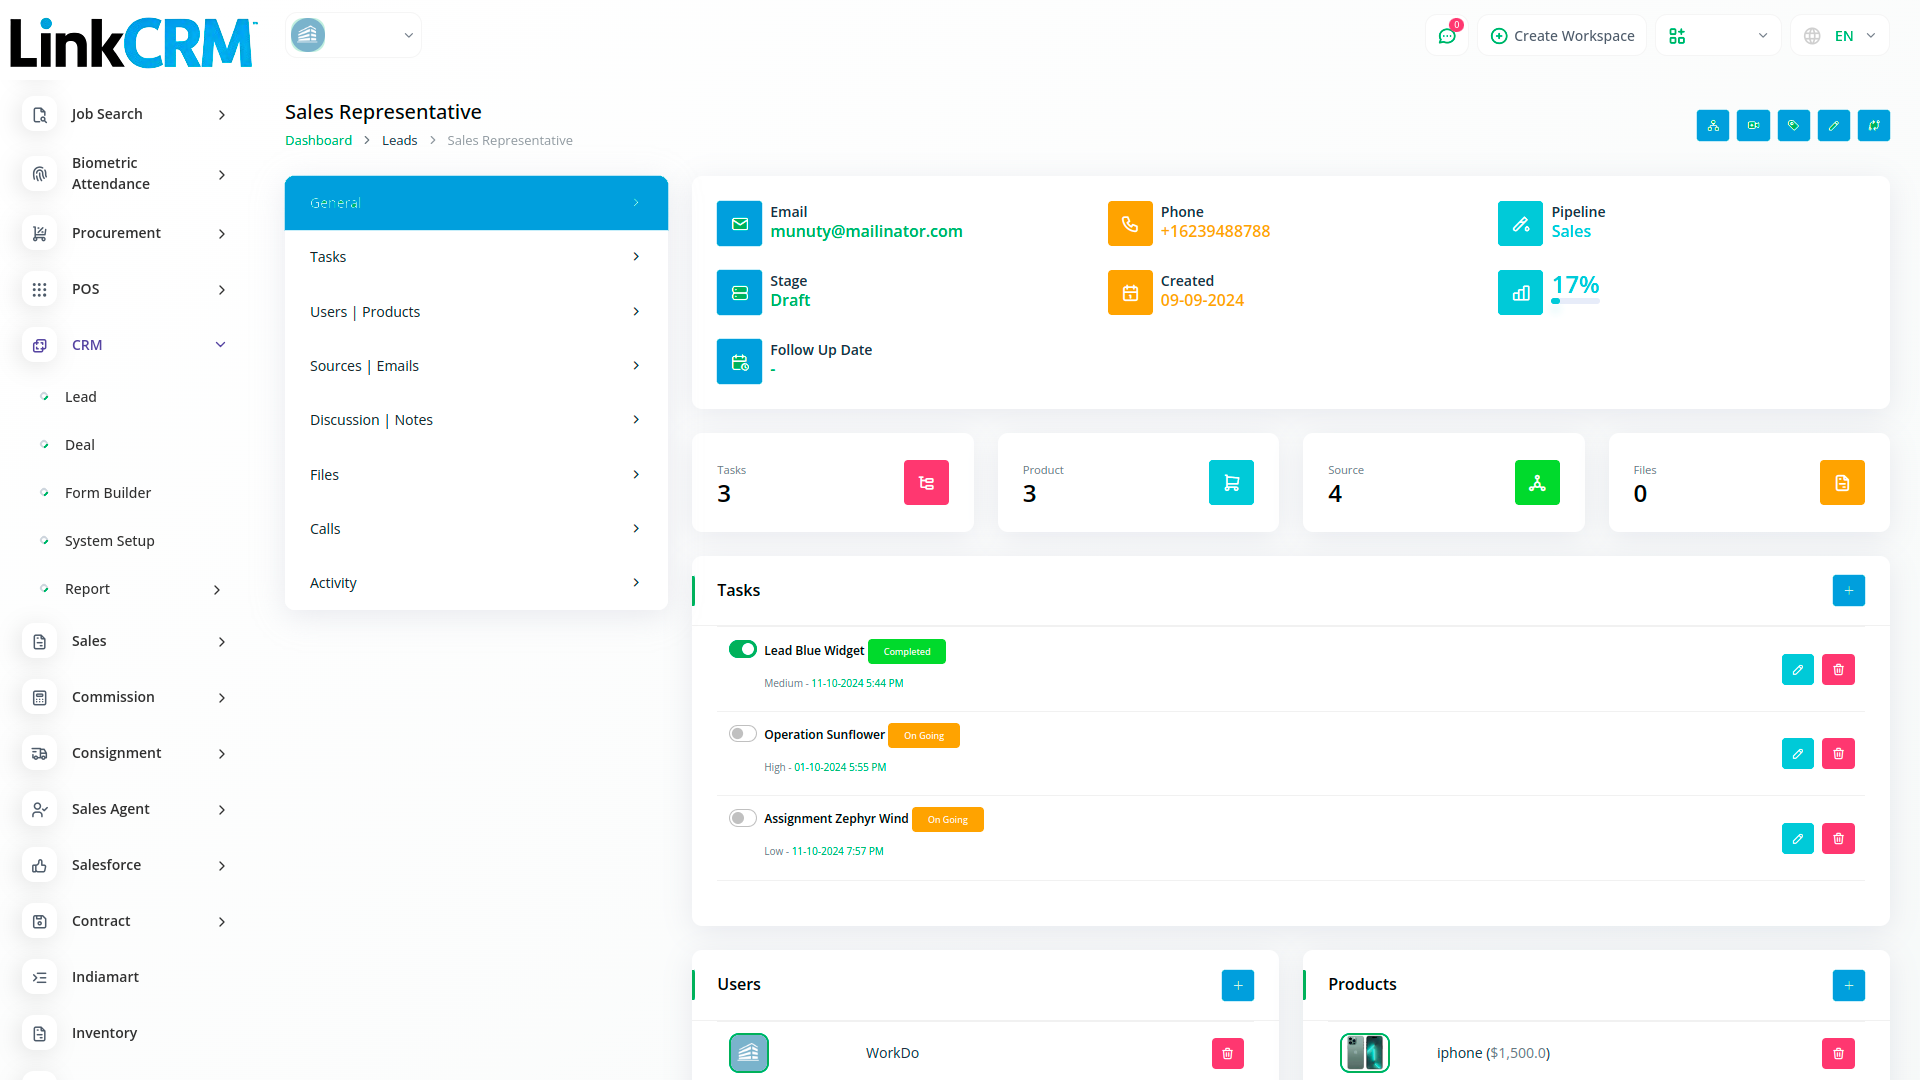
Task: Enable the Operation Sunflower task toggle
Action: click(x=742, y=734)
